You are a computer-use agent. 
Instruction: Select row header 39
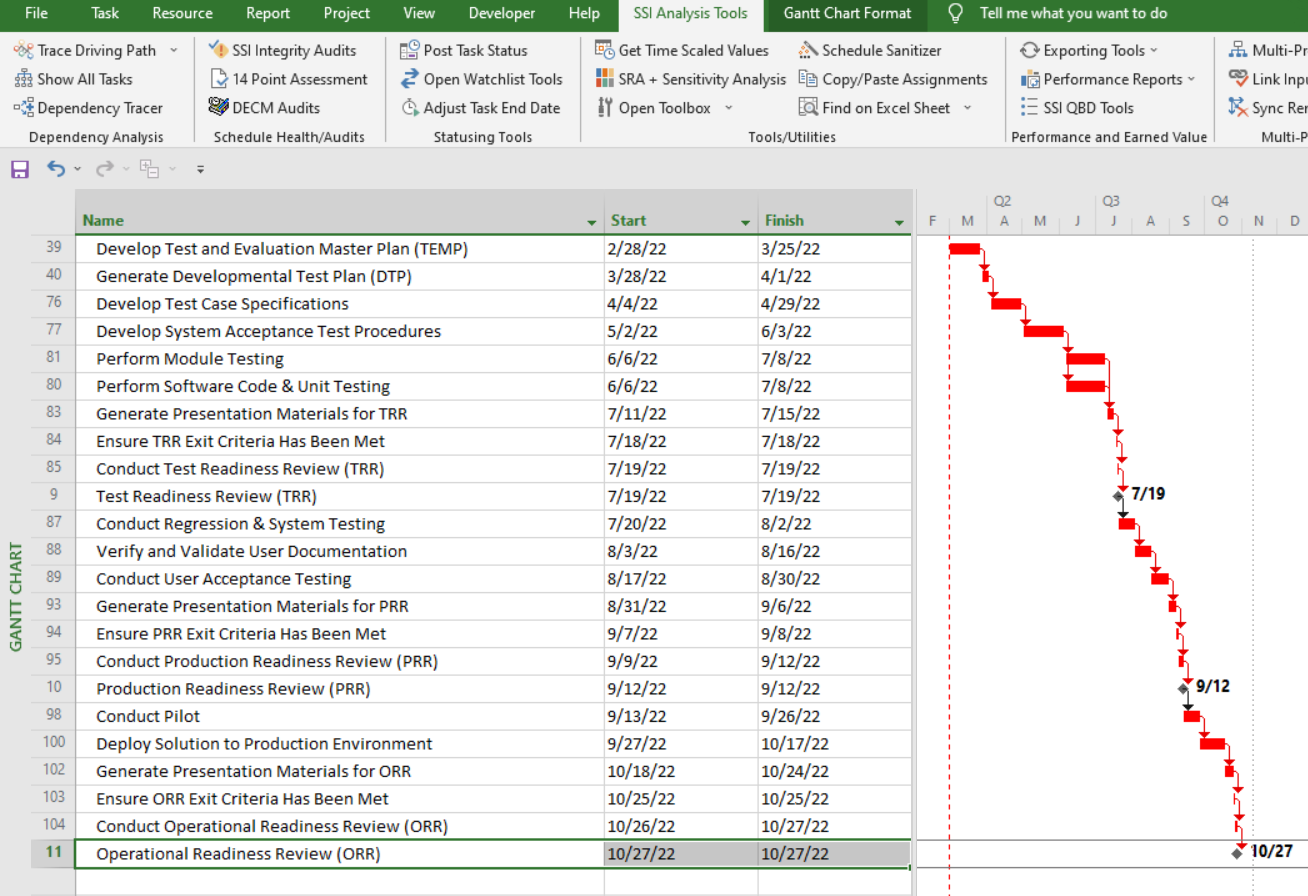(x=53, y=249)
